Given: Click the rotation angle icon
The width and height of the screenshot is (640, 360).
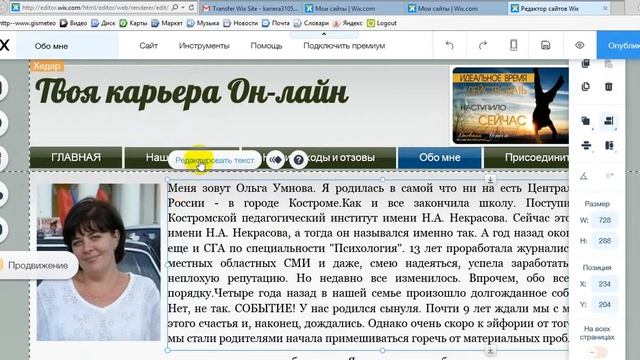Looking at the screenshot, I should [x=584, y=176].
